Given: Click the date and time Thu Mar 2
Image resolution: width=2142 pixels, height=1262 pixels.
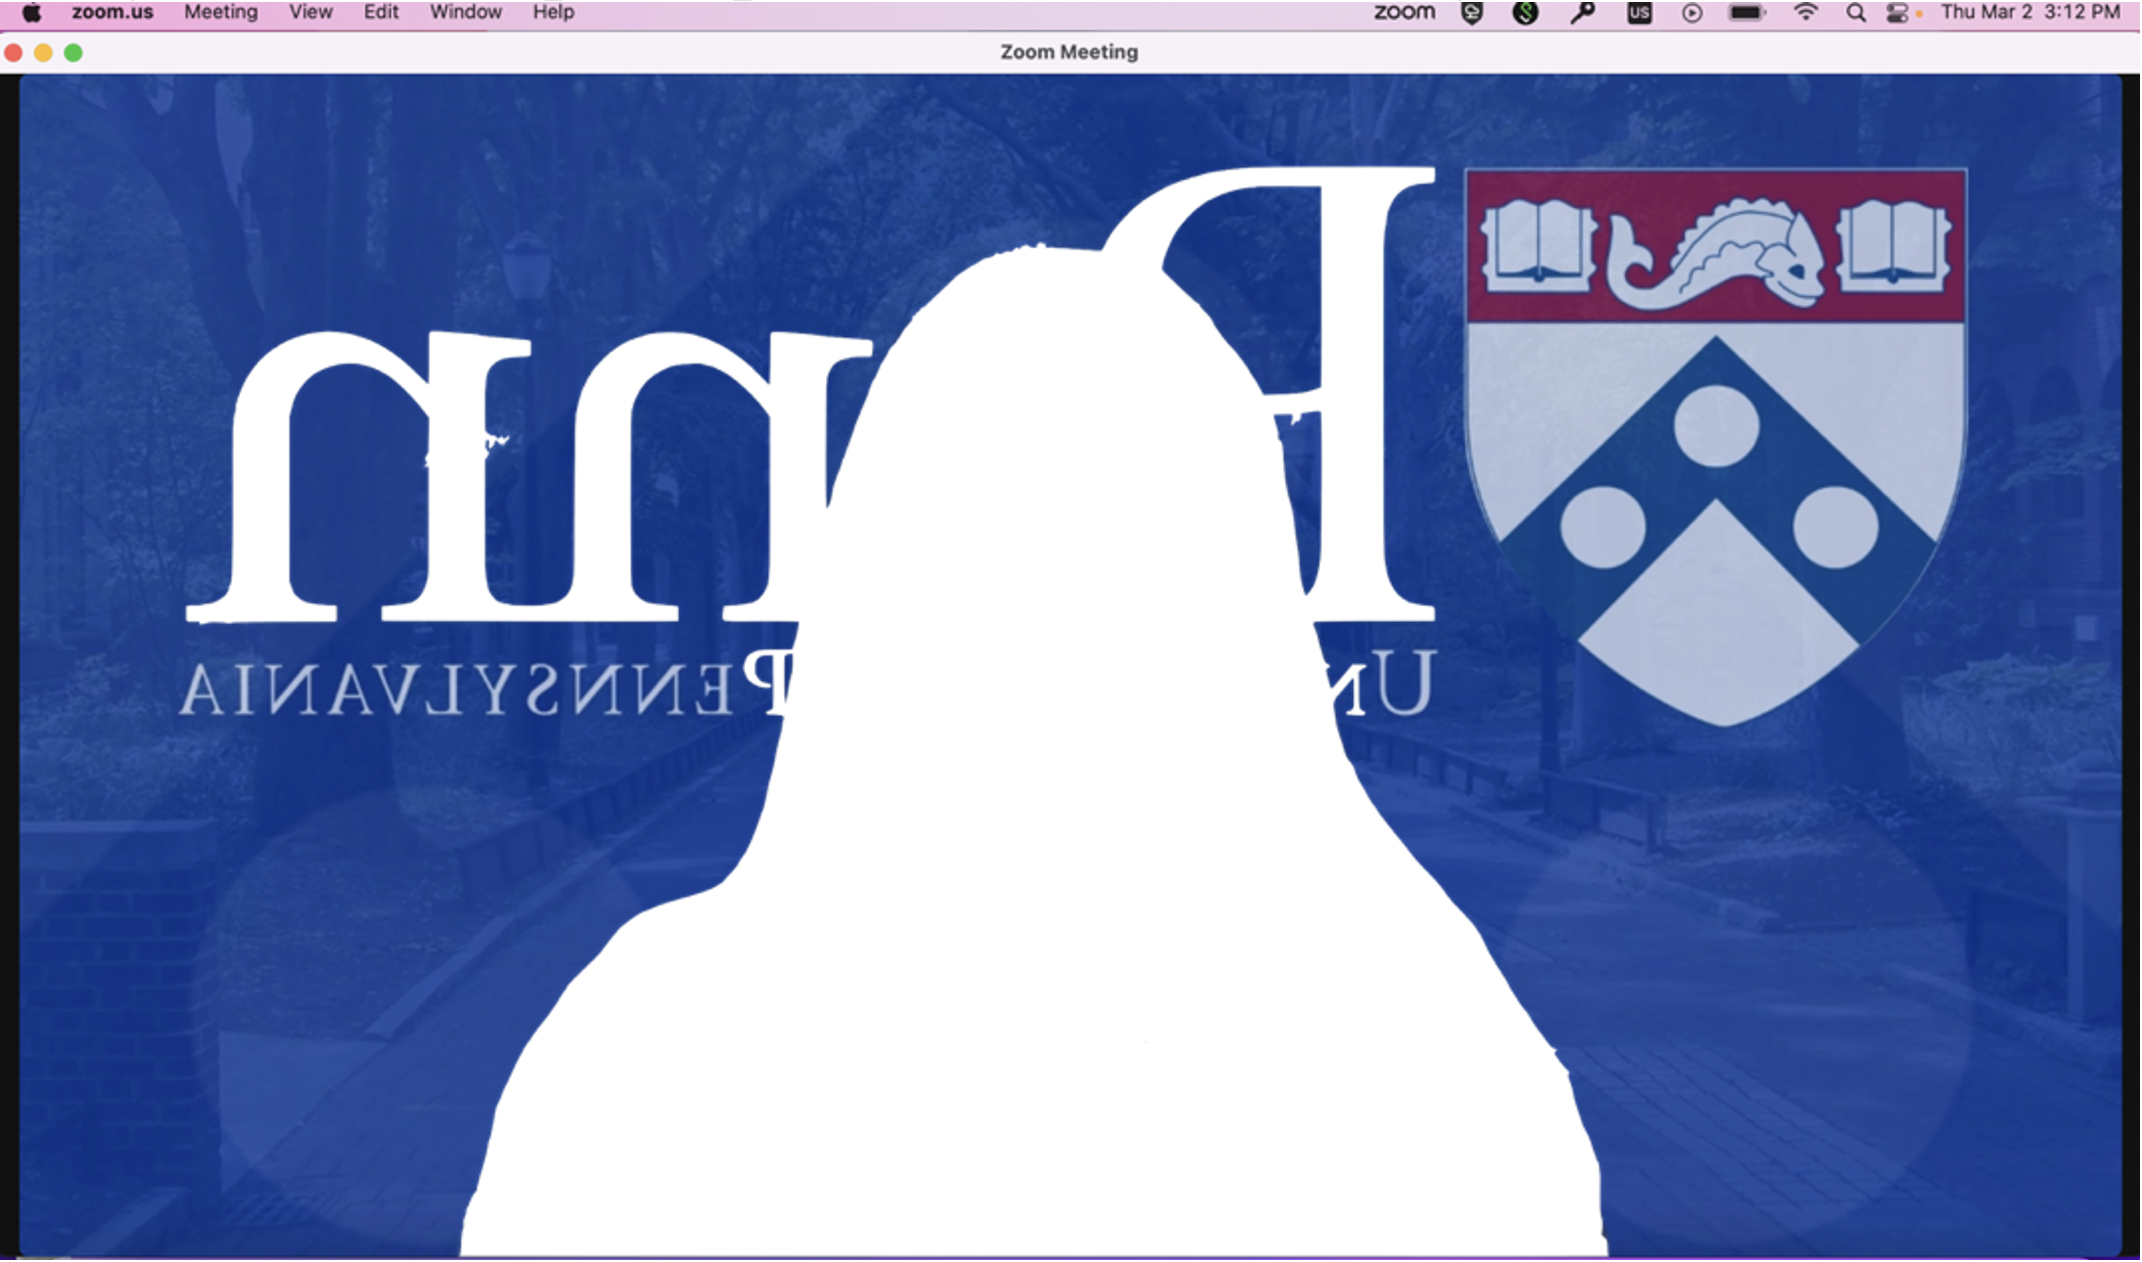Looking at the screenshot, I should tap(2030, 13).
